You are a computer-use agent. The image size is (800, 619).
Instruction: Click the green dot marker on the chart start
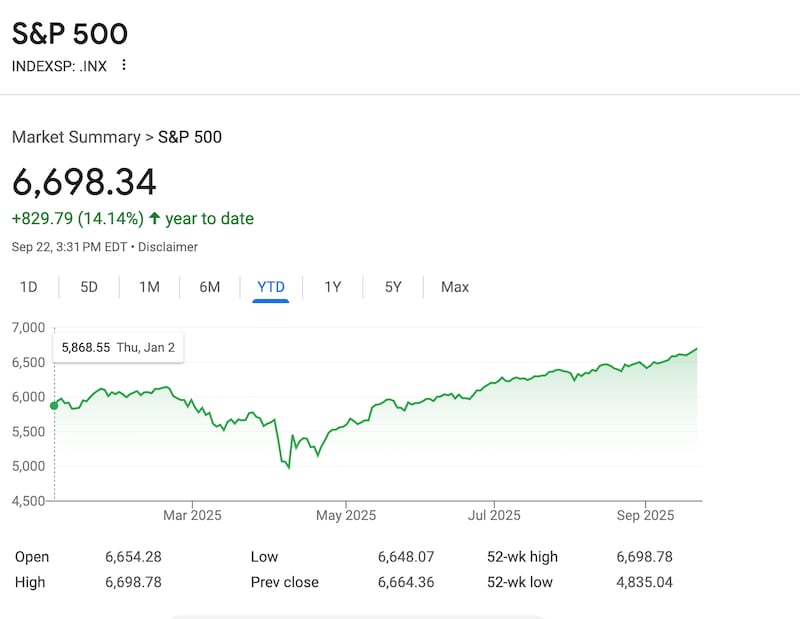pyautogui.click(x=54, y=405)
